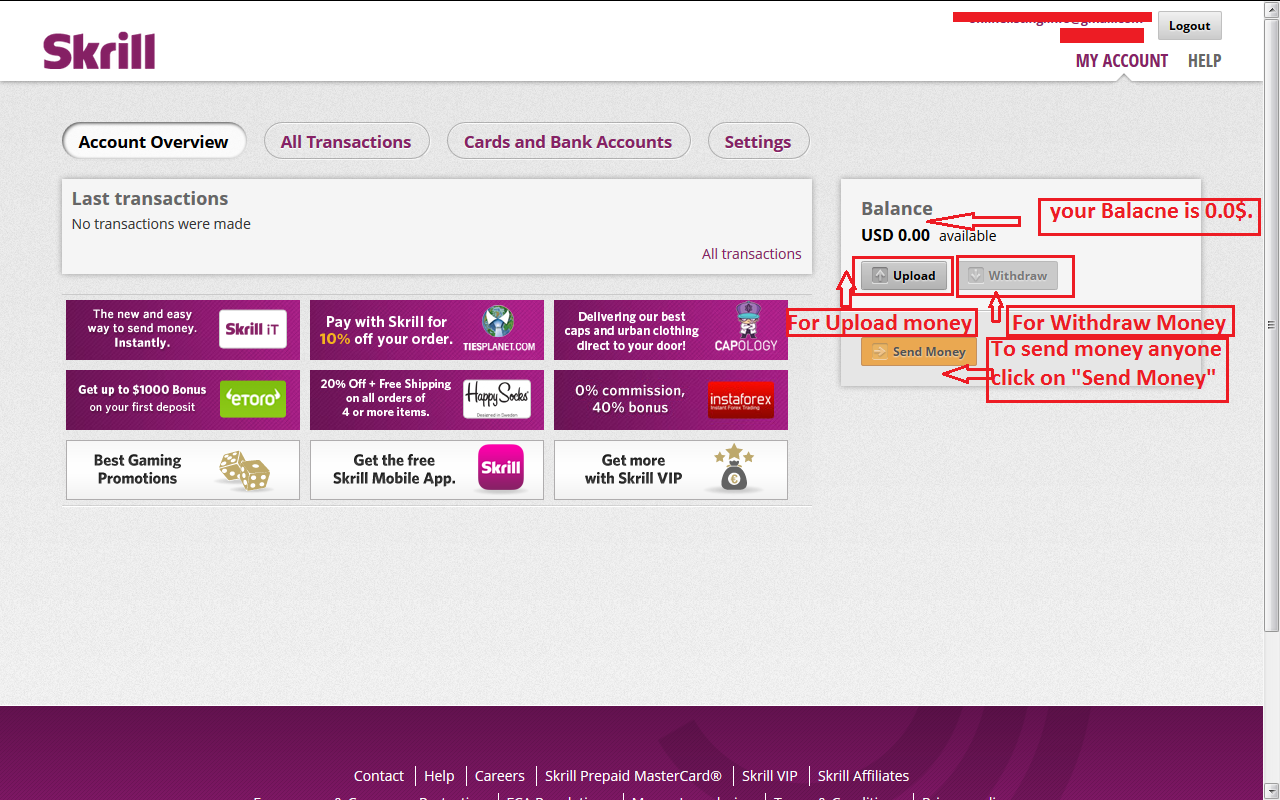Open the Happy Socks free shipping banner
Image resolution: width=1280 pixels, height=800 pixels.
[x=427, y=400]
